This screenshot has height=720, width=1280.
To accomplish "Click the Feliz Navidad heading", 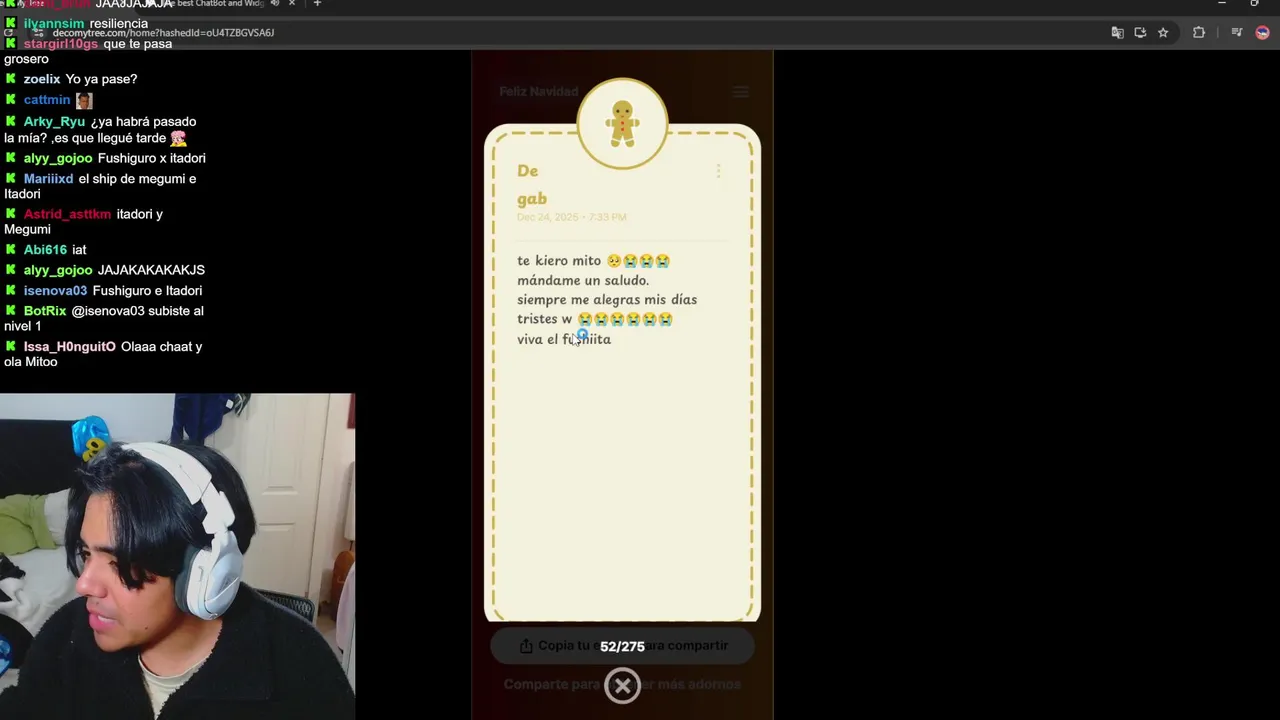I will [x=539, y=92].
